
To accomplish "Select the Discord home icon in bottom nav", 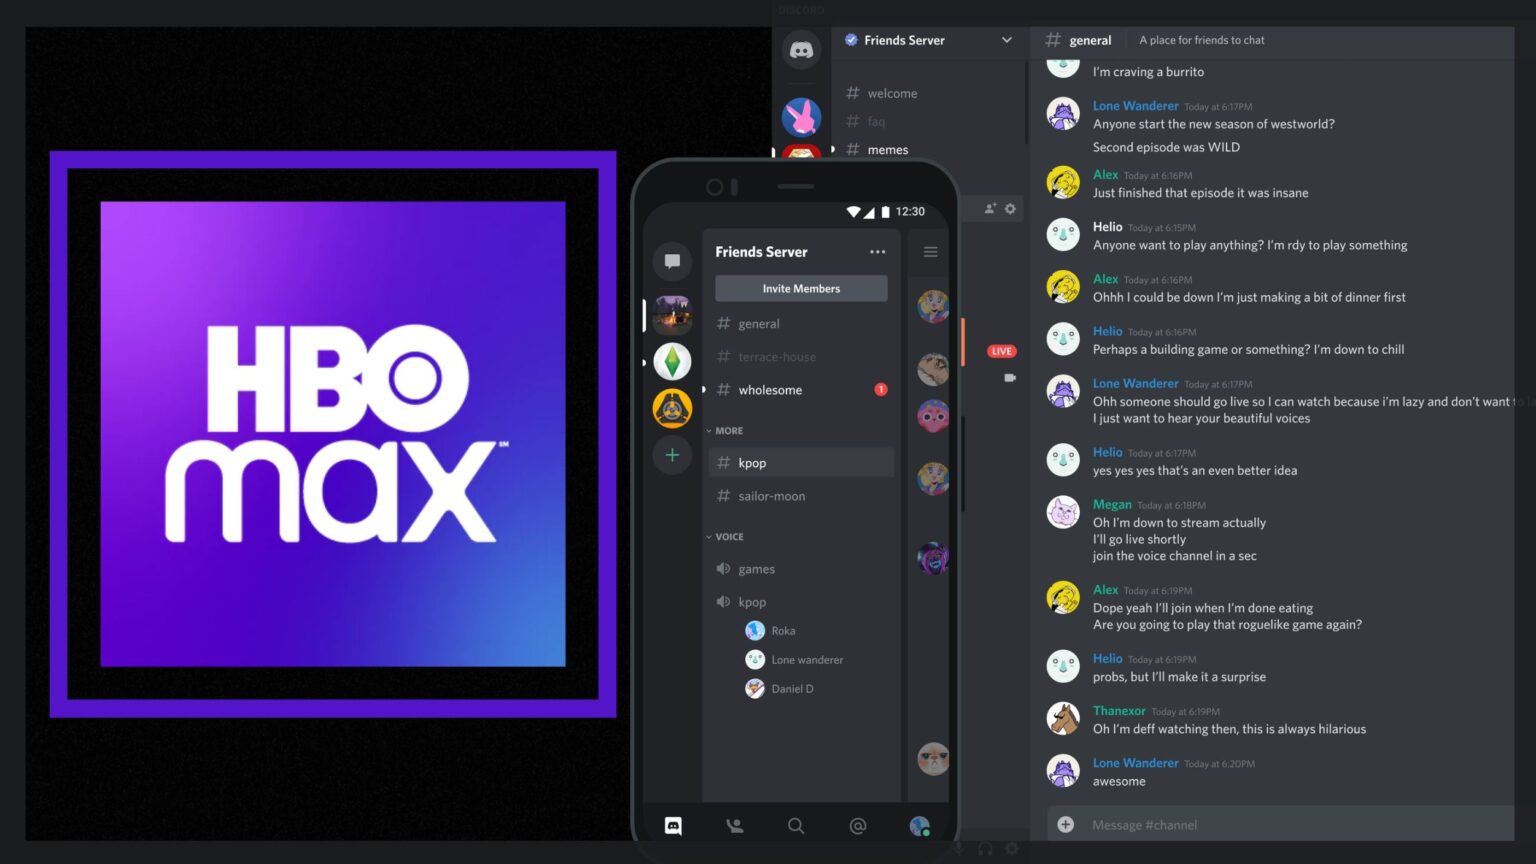I will coord(672,825).
